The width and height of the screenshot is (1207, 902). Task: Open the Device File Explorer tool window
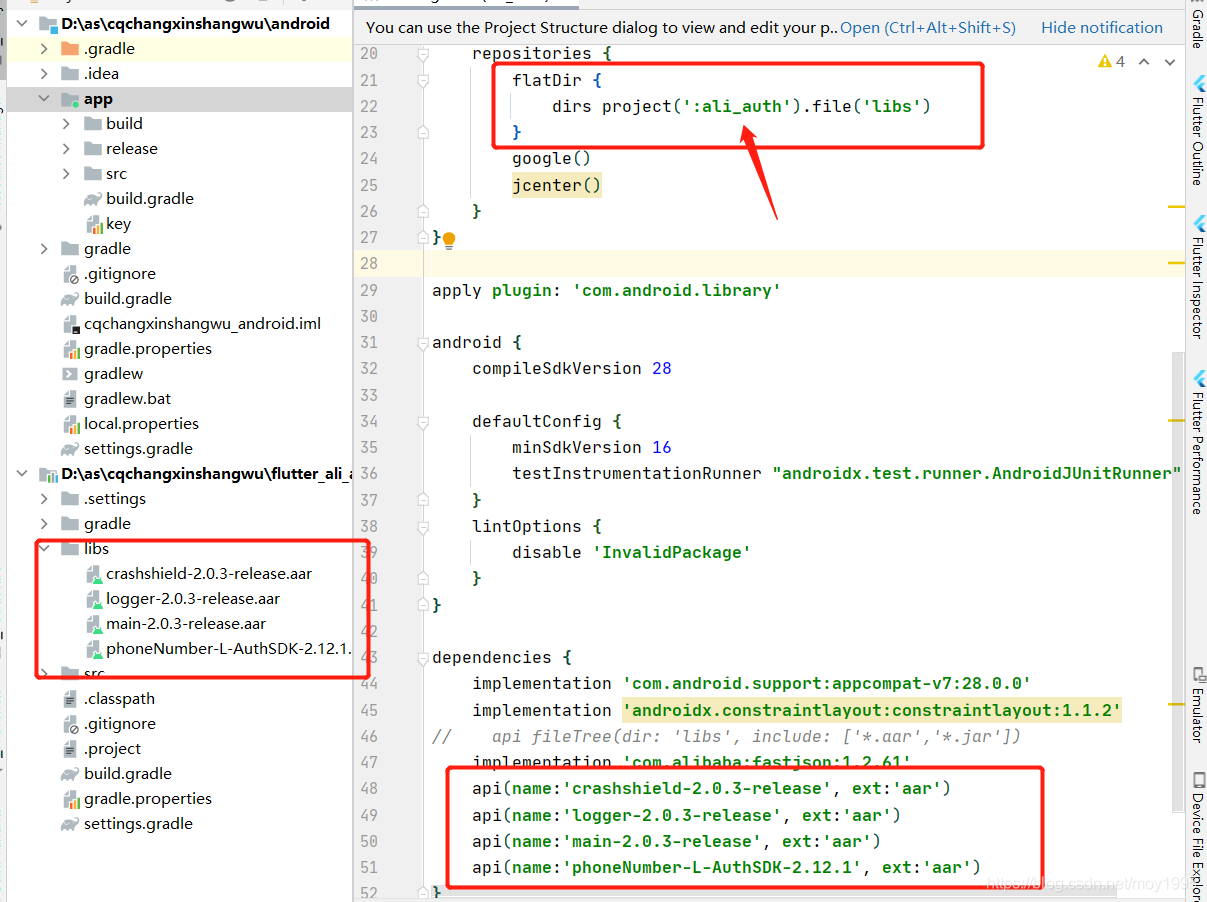[x=1196, y=835]
